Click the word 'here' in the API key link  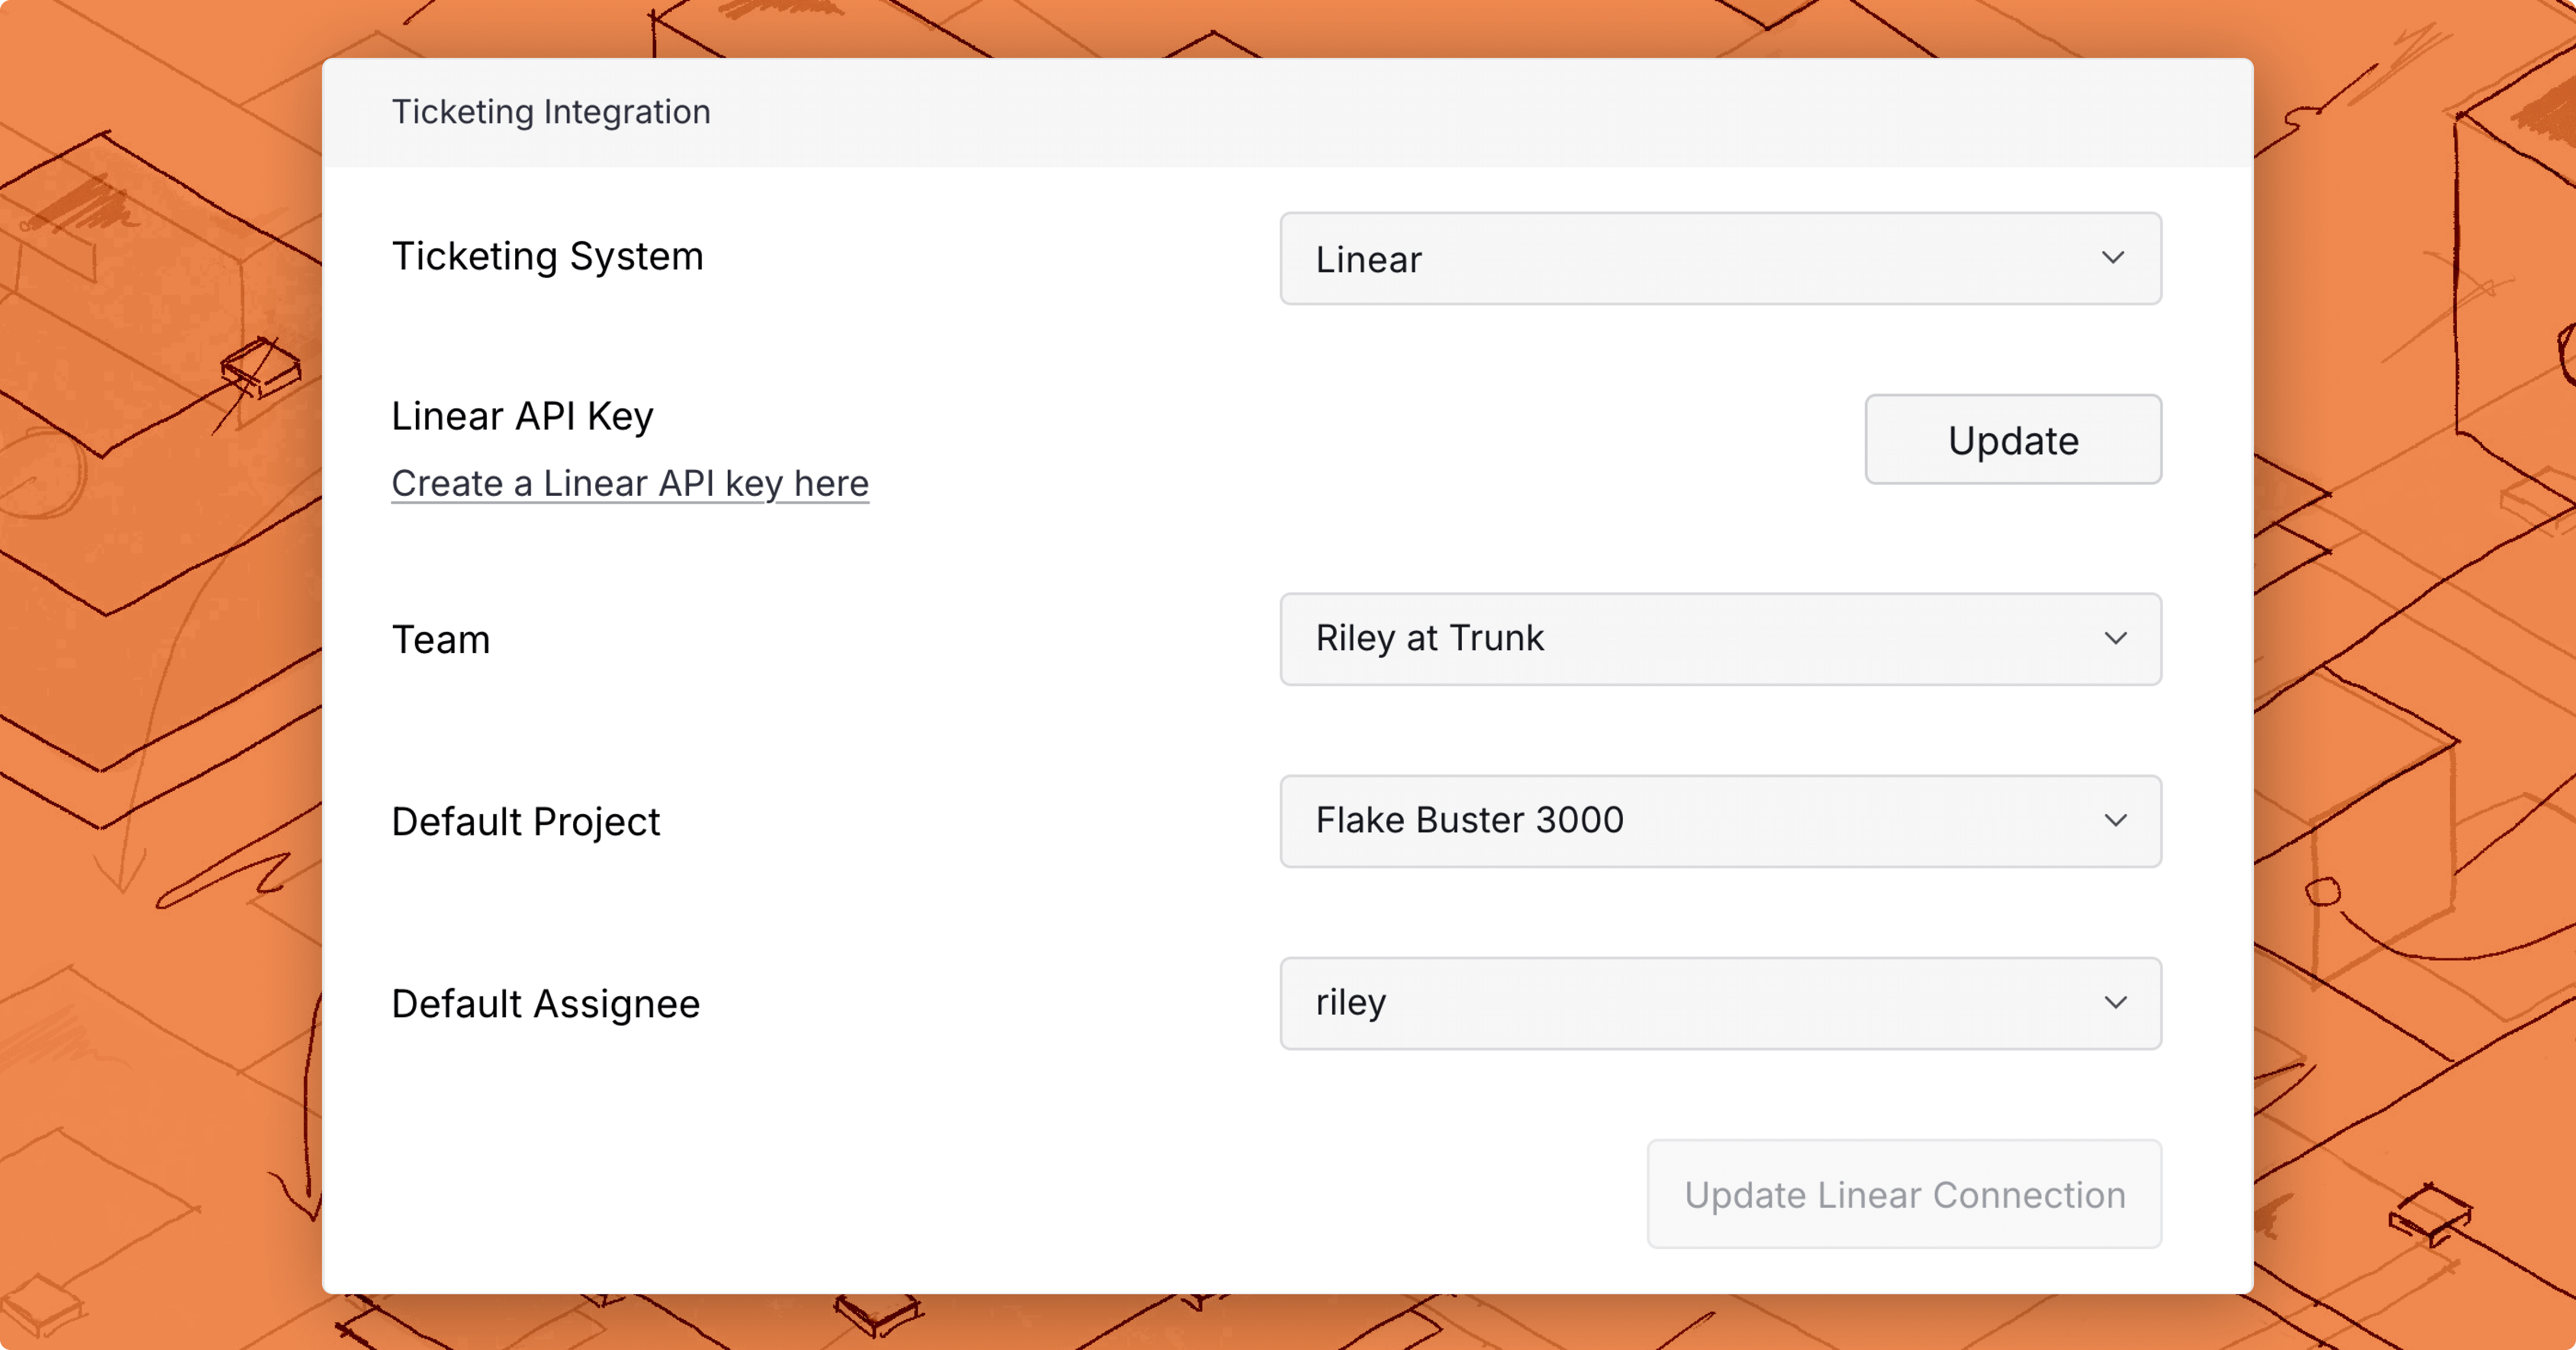click(x=831, y=484)
